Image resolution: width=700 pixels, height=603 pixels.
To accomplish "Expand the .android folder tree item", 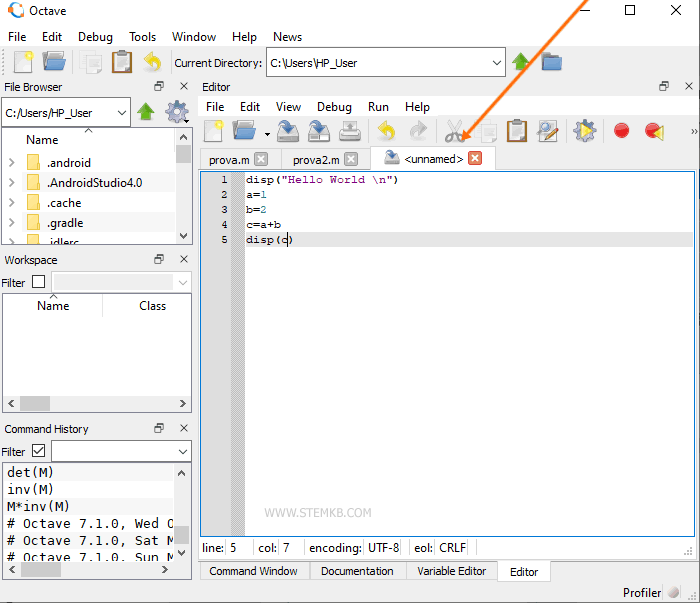I will 11,163.
